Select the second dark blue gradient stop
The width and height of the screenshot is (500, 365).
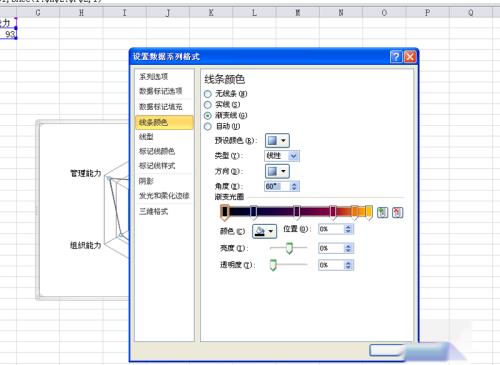[x=253, y=213]
